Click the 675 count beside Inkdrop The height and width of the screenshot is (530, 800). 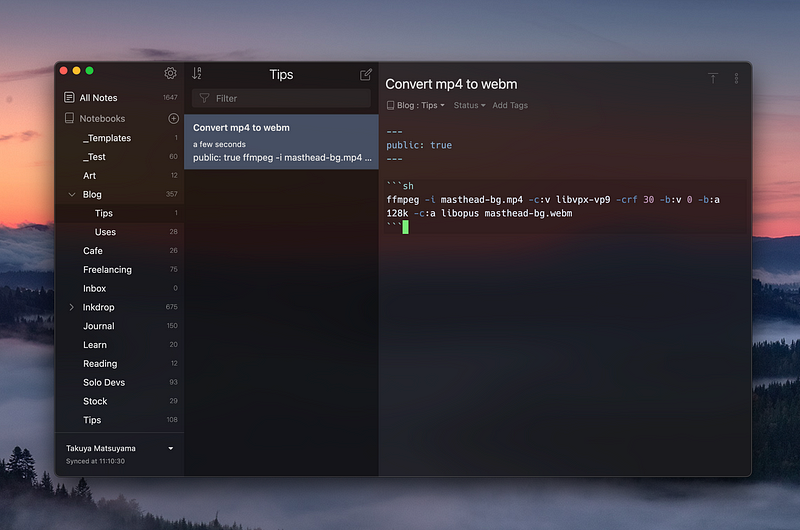[x=172, y=307]
